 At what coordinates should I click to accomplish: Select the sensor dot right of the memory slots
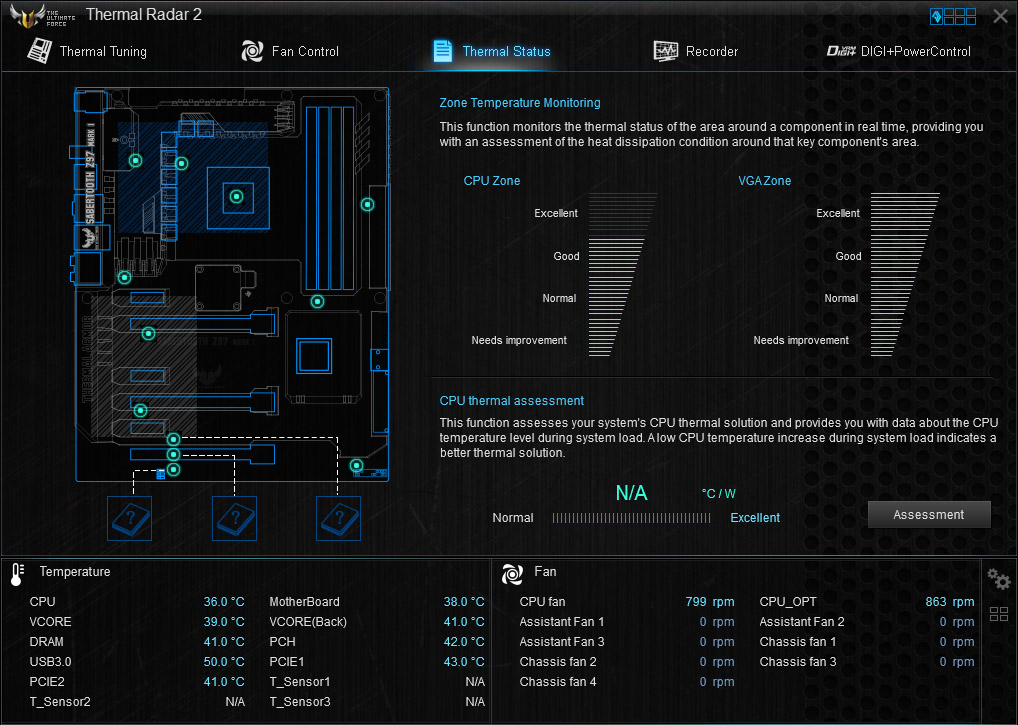point(367,204)
